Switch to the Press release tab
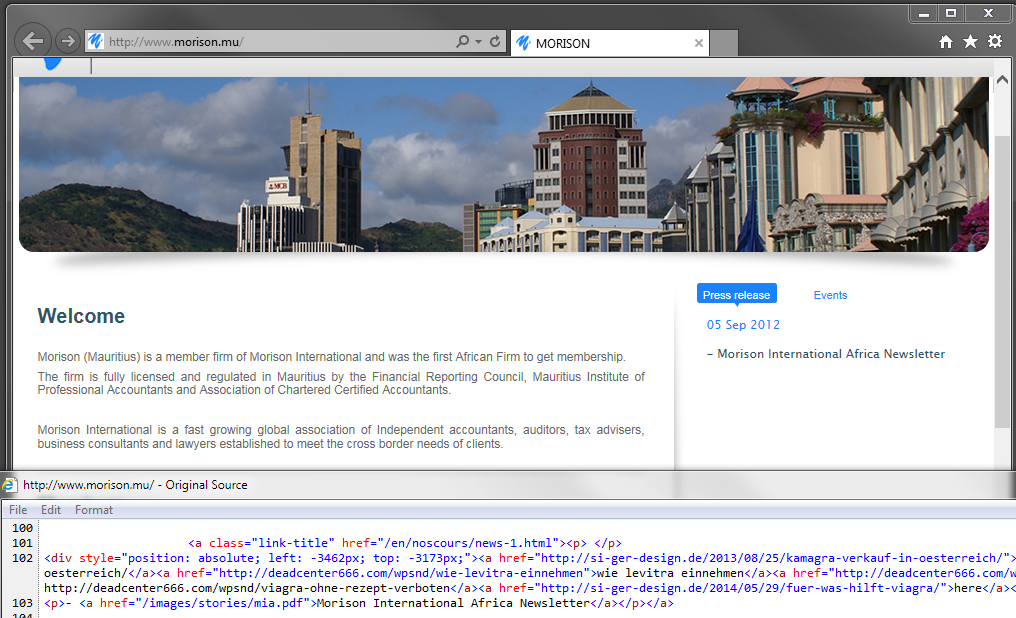Screen dimensions: 1016x618 (x=737, y=295)
